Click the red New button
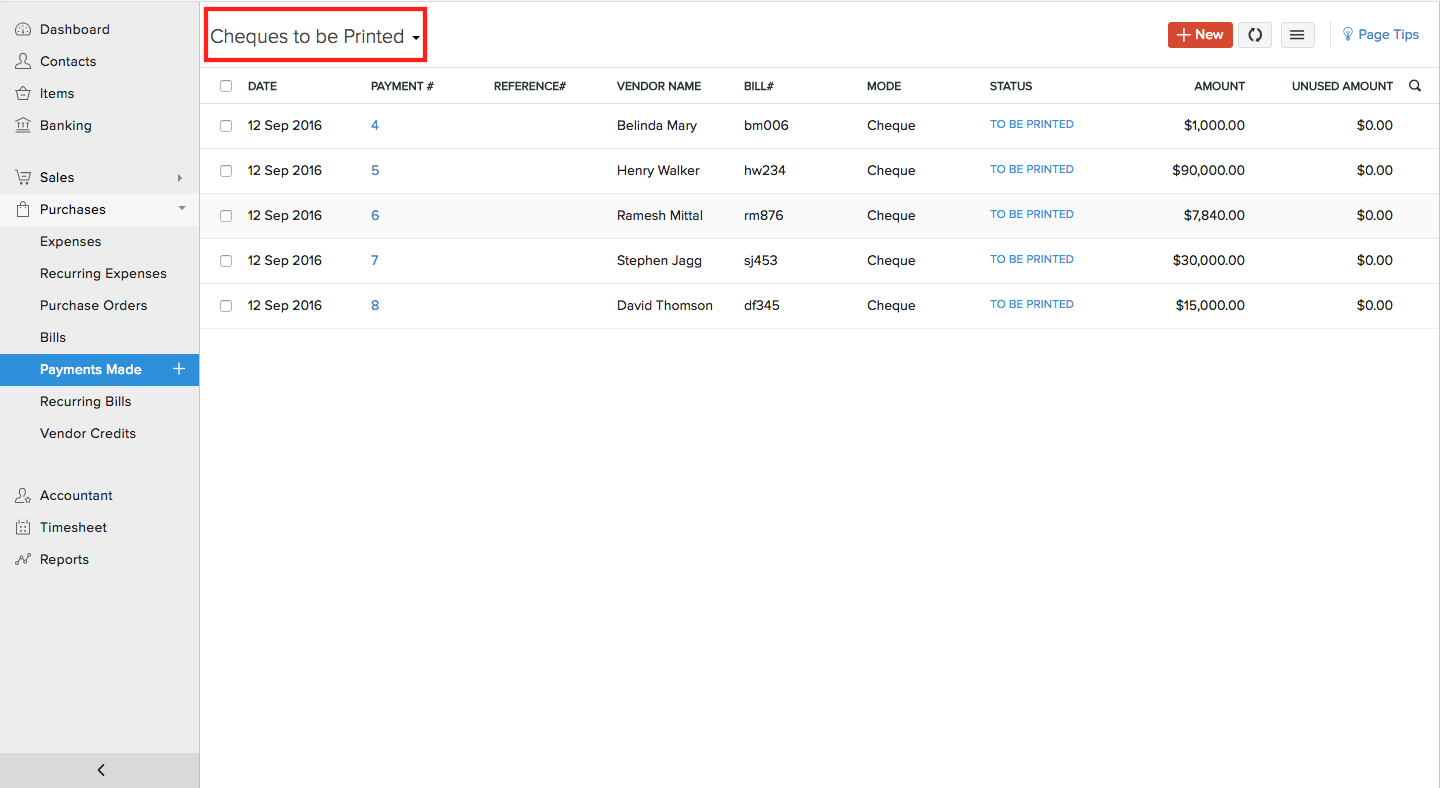The height and width of the screenshot is (788, 1440). 1199,35
